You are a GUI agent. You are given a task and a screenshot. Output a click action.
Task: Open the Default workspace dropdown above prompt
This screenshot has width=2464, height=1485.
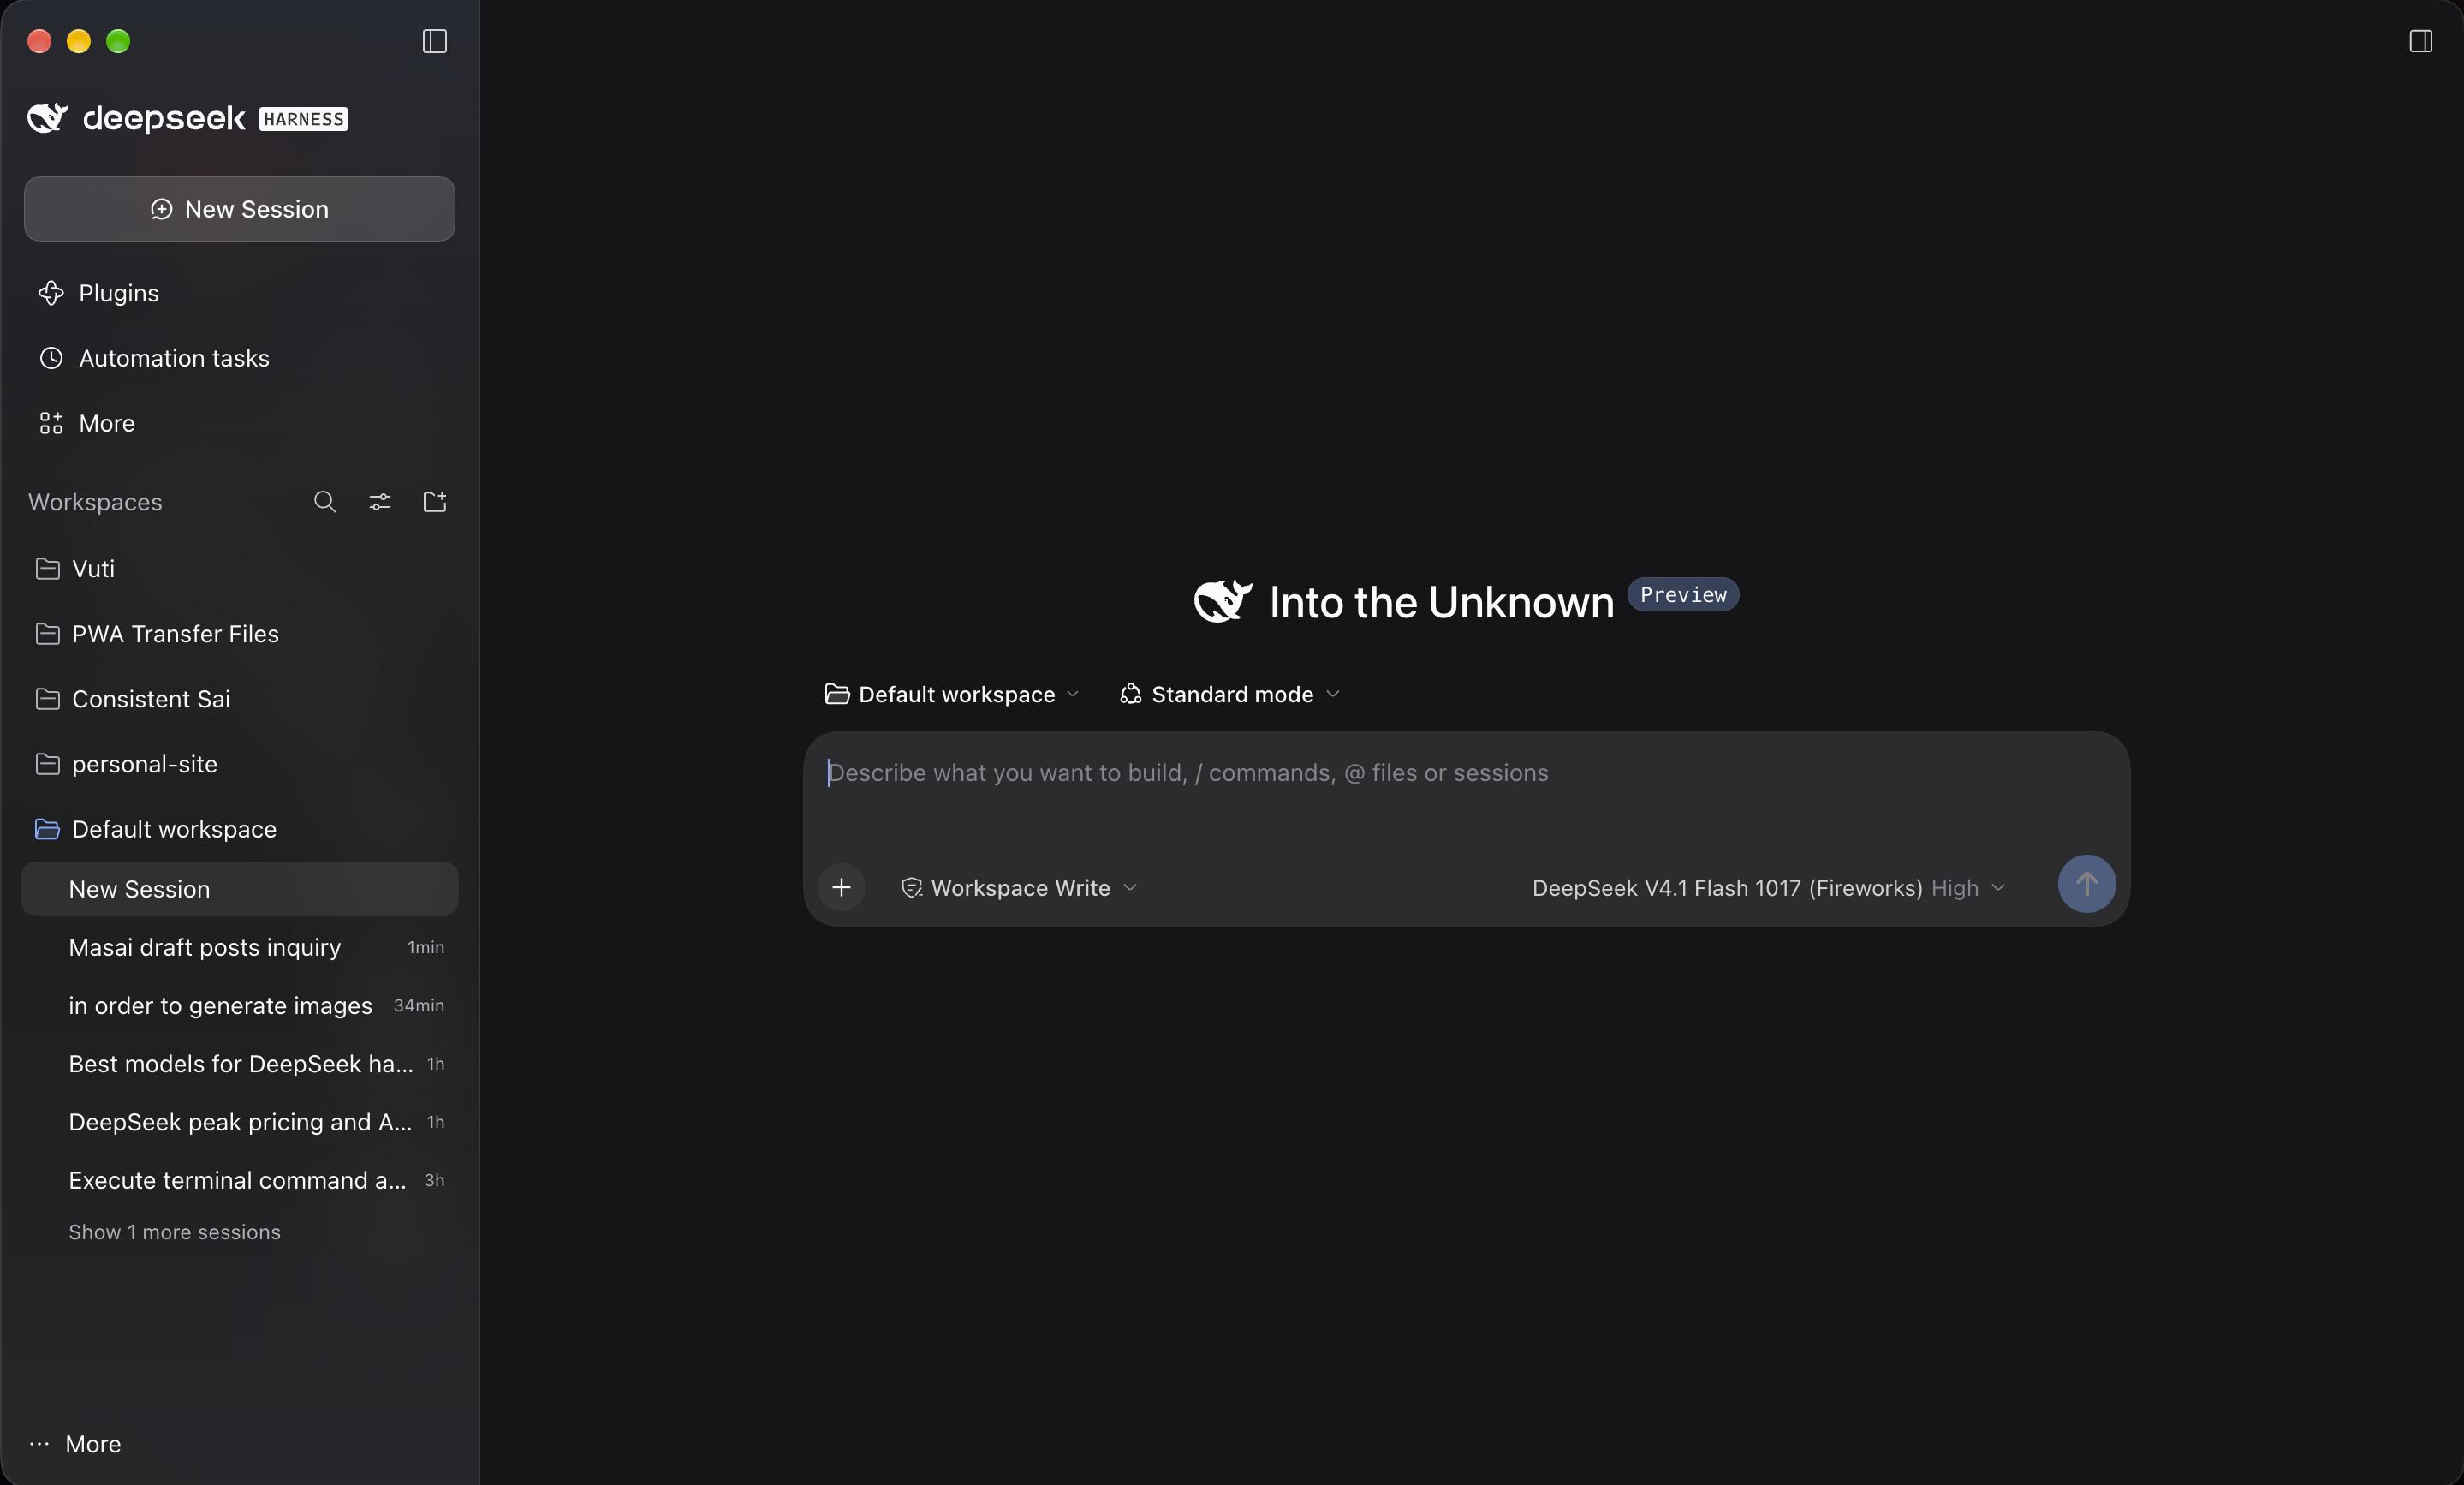click(x=952, y=694)
